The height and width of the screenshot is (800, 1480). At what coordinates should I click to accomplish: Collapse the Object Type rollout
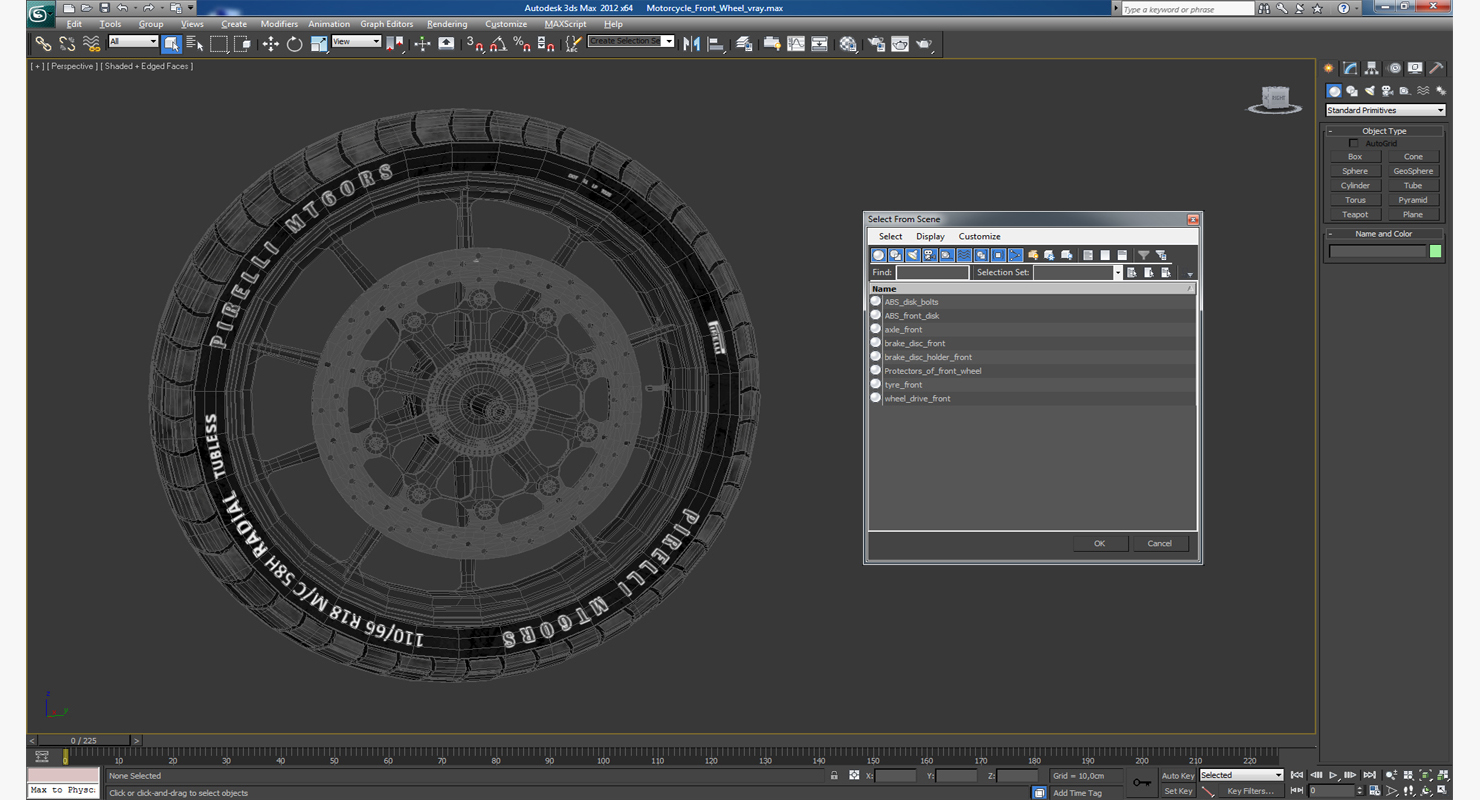(1385, 131)
